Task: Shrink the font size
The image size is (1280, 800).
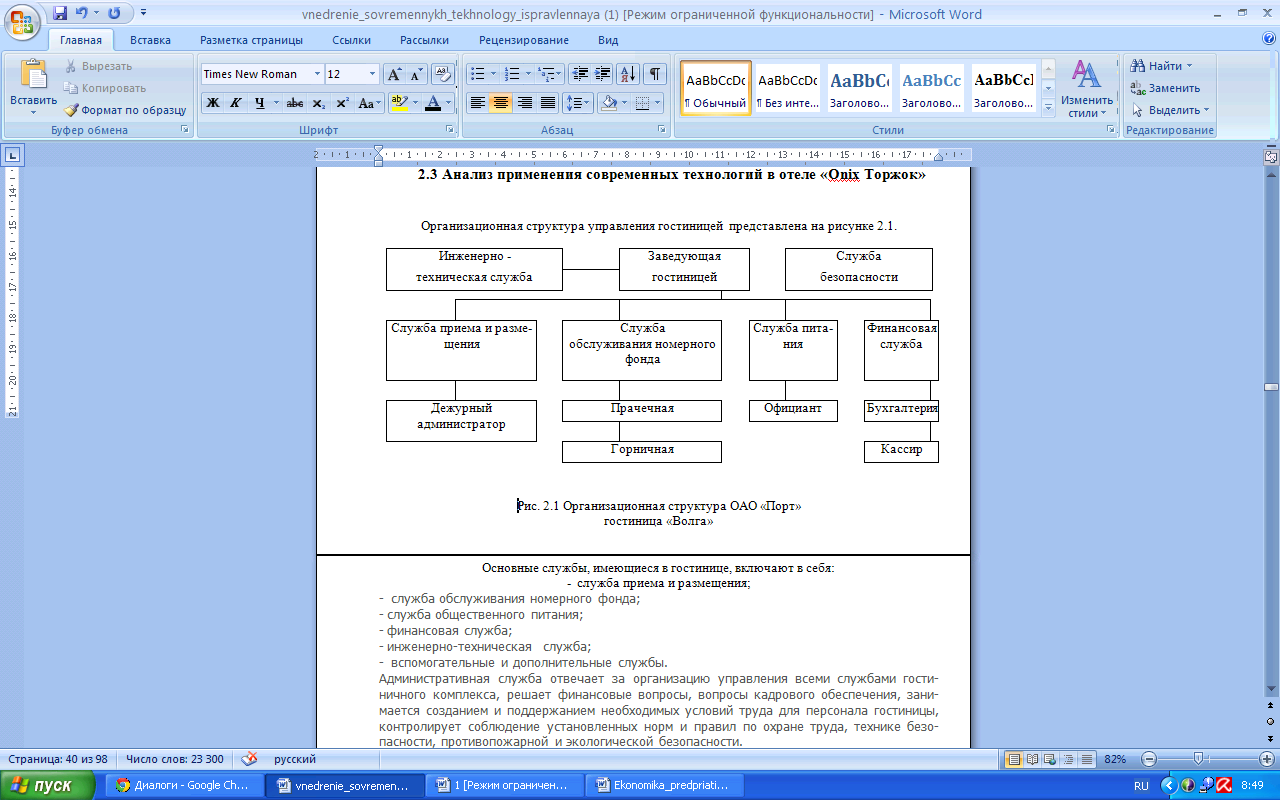Action: click(415, 74)
